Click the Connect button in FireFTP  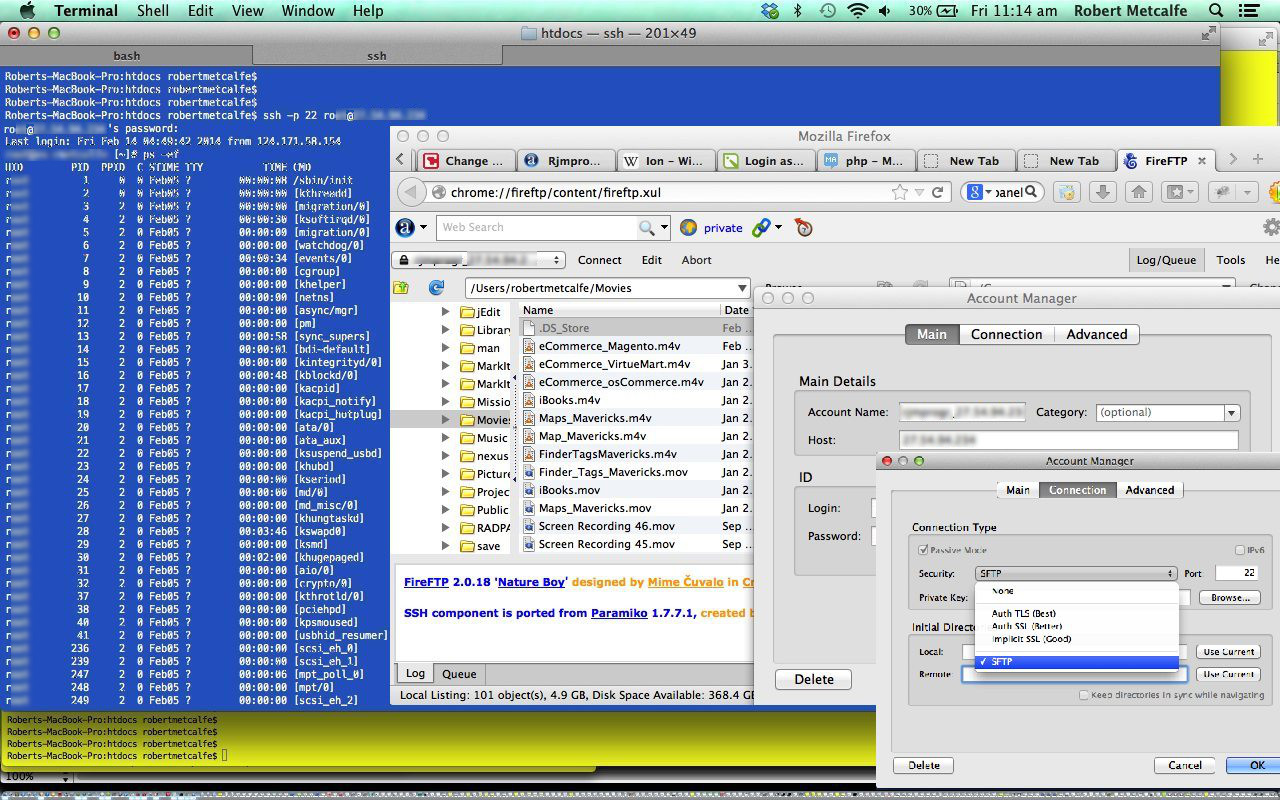click(x=600, y=260)
